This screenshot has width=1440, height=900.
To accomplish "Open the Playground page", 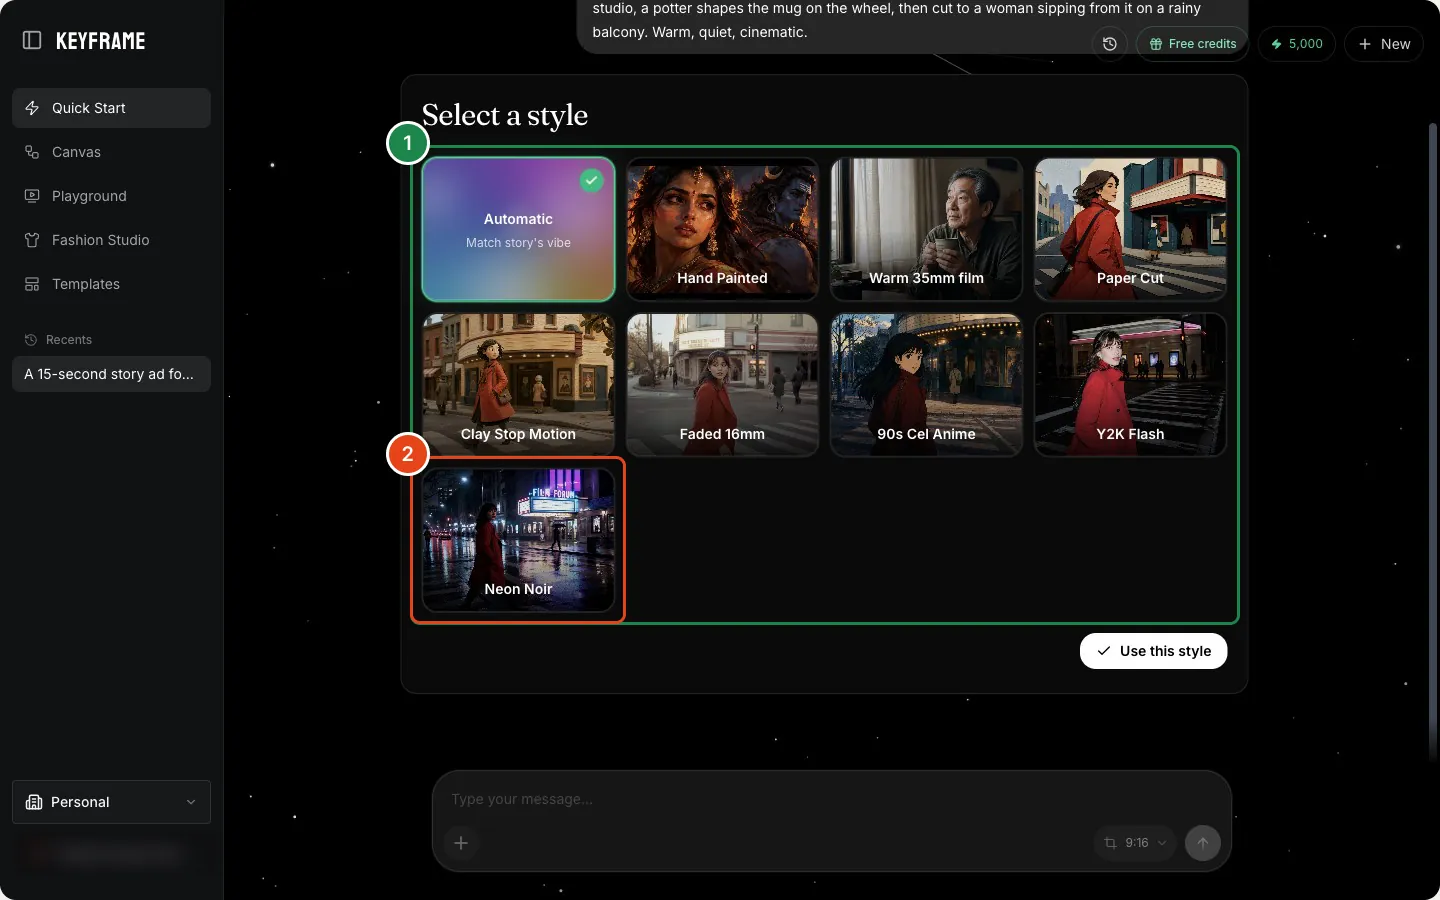I will point(111,196).
